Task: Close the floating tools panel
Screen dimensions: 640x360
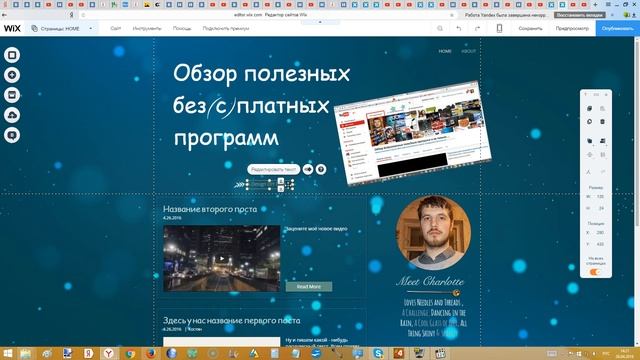Action: [x=606, y=94]
